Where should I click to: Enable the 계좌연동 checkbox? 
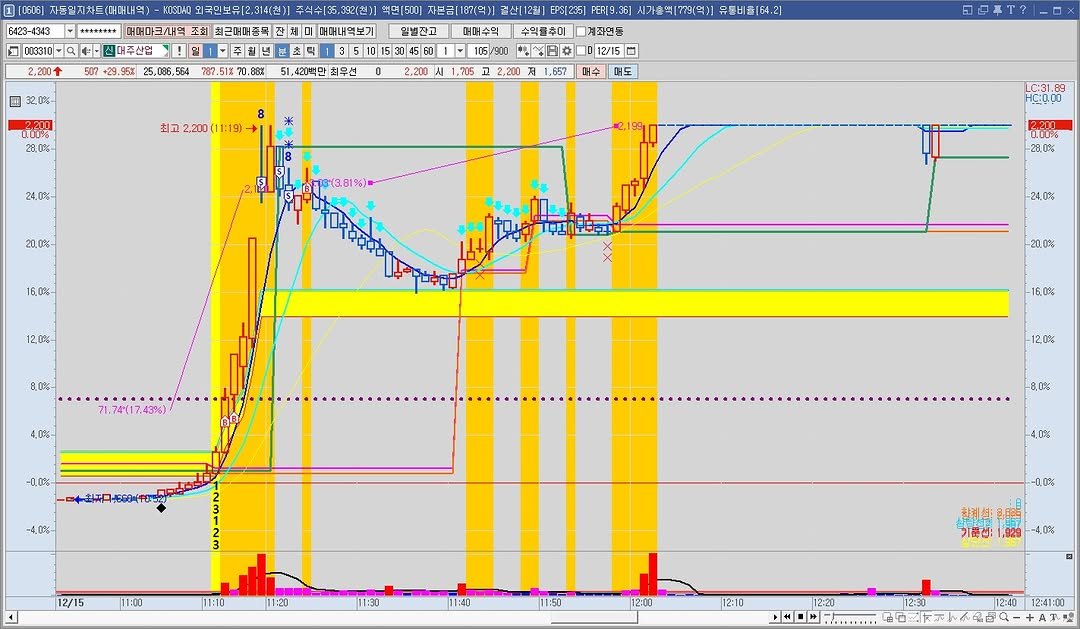tap(581, 31)
